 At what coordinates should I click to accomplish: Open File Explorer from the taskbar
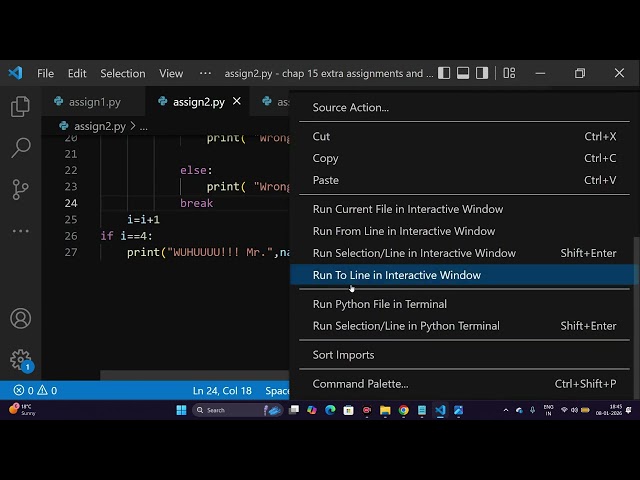(385, 410)
